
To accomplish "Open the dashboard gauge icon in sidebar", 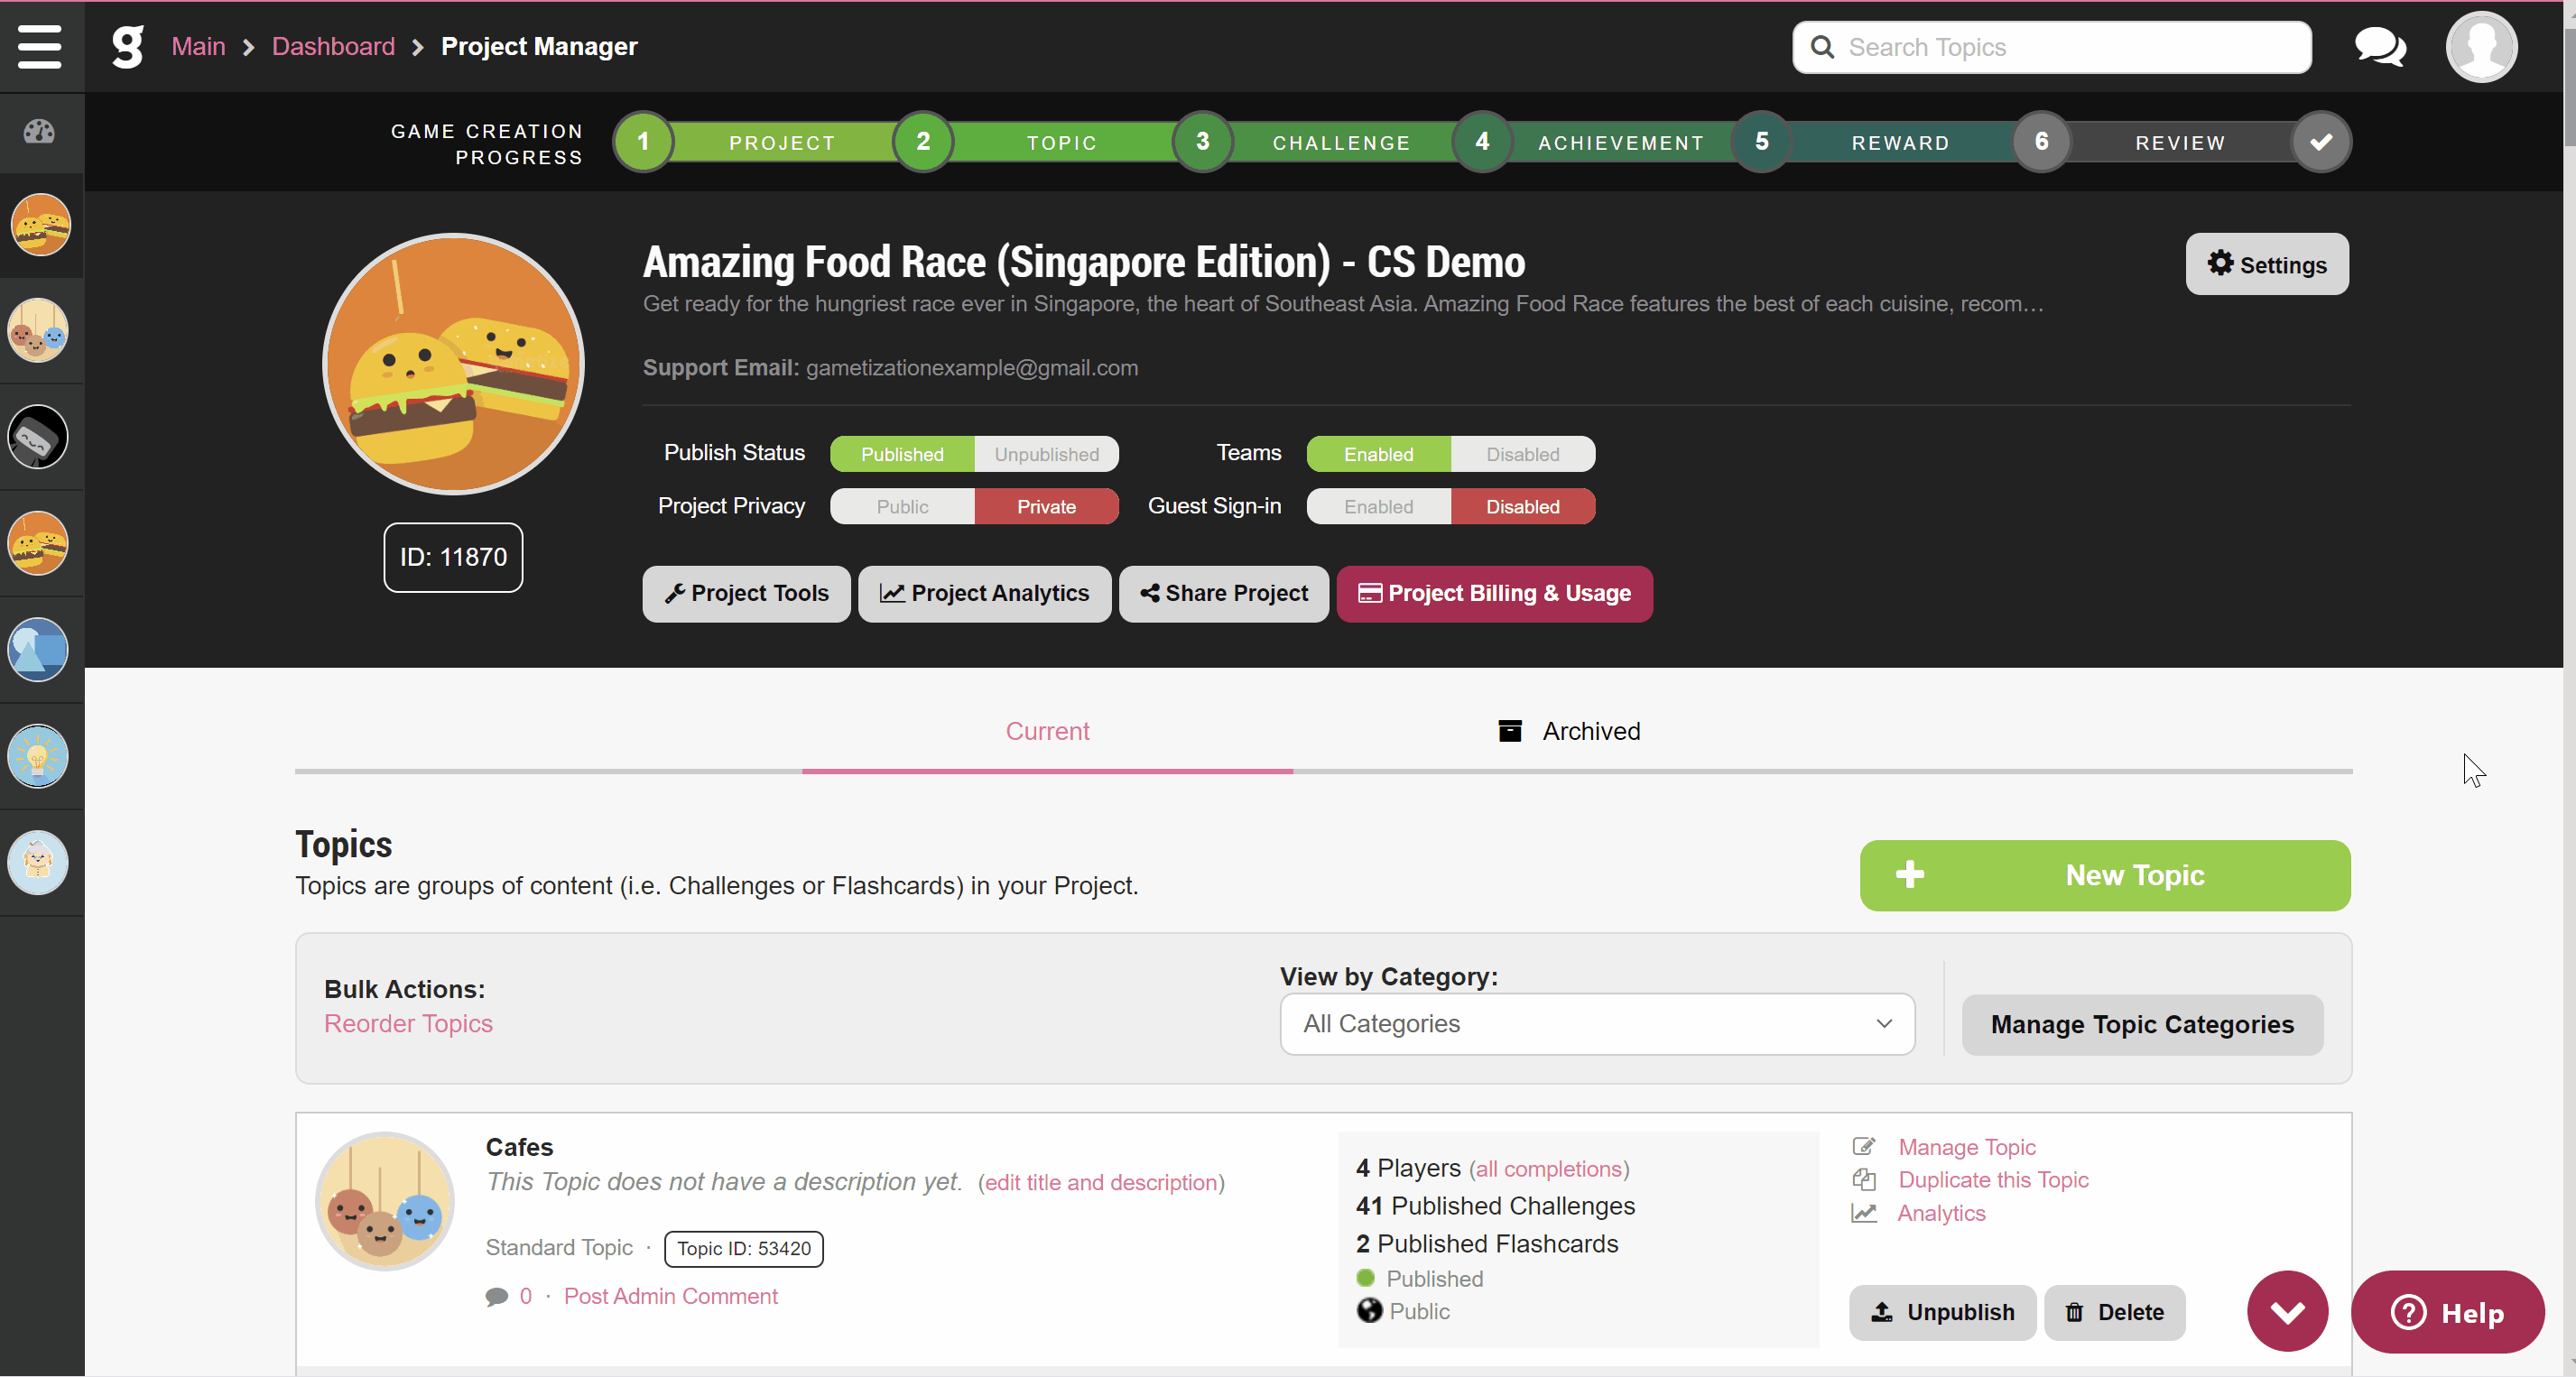I will coord(39,131).
